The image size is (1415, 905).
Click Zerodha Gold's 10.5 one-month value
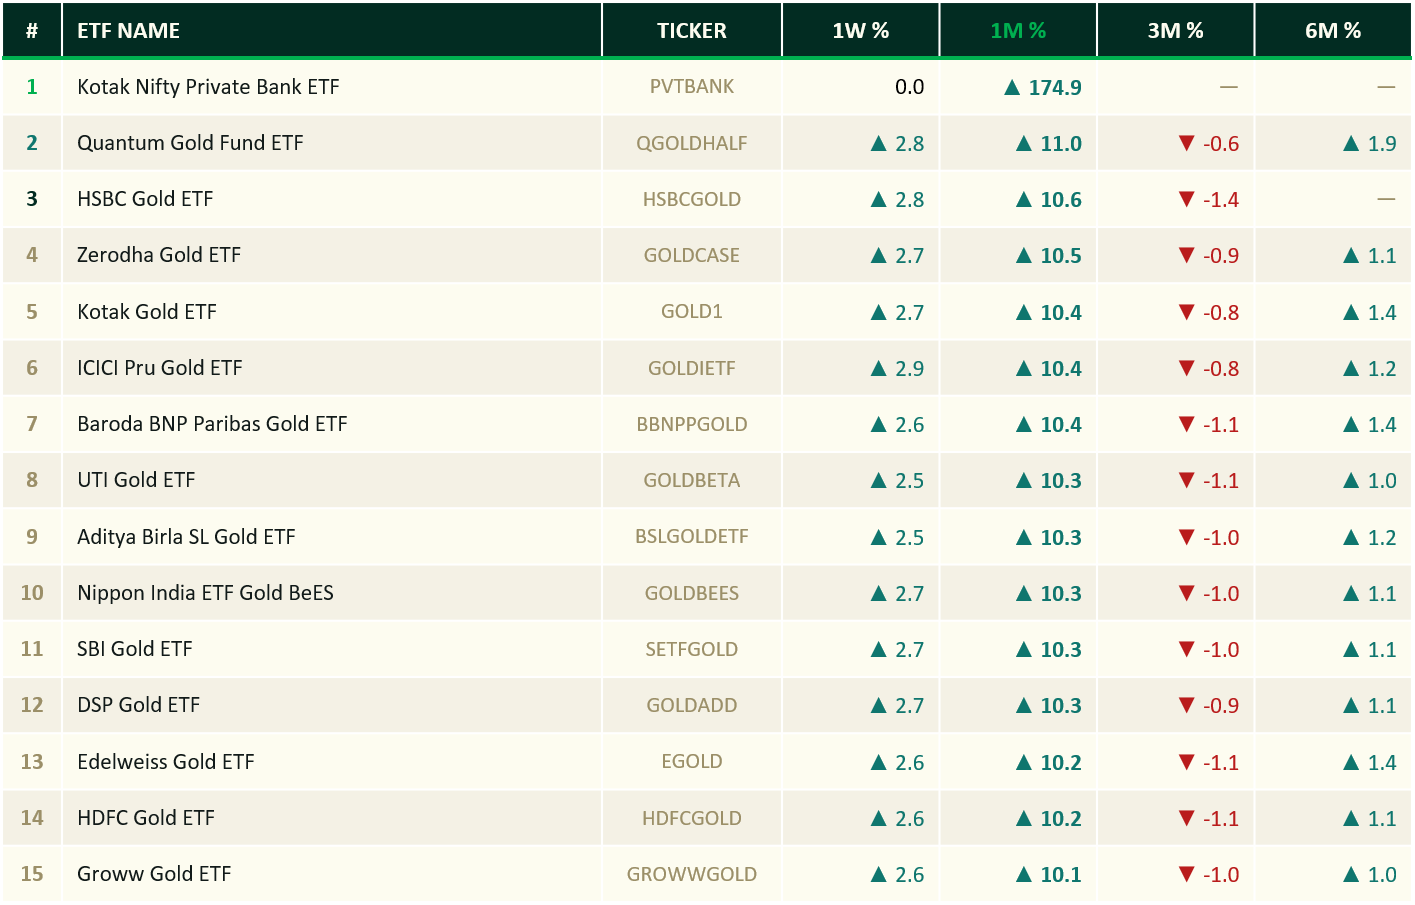[1049, 256]
